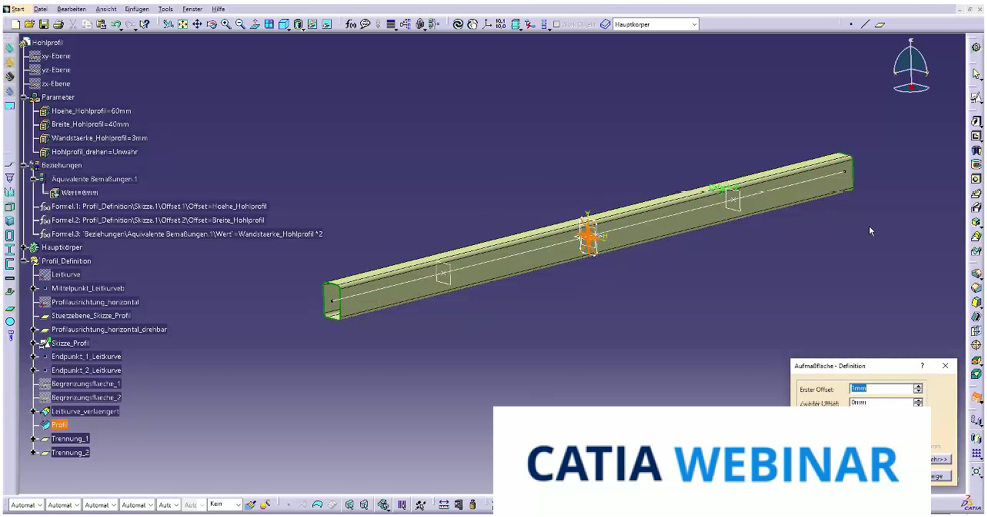Screen dimensions: 987x517
Task: Open the third Automat dropdown in bottom toolbar
Action: pos(99,505)
